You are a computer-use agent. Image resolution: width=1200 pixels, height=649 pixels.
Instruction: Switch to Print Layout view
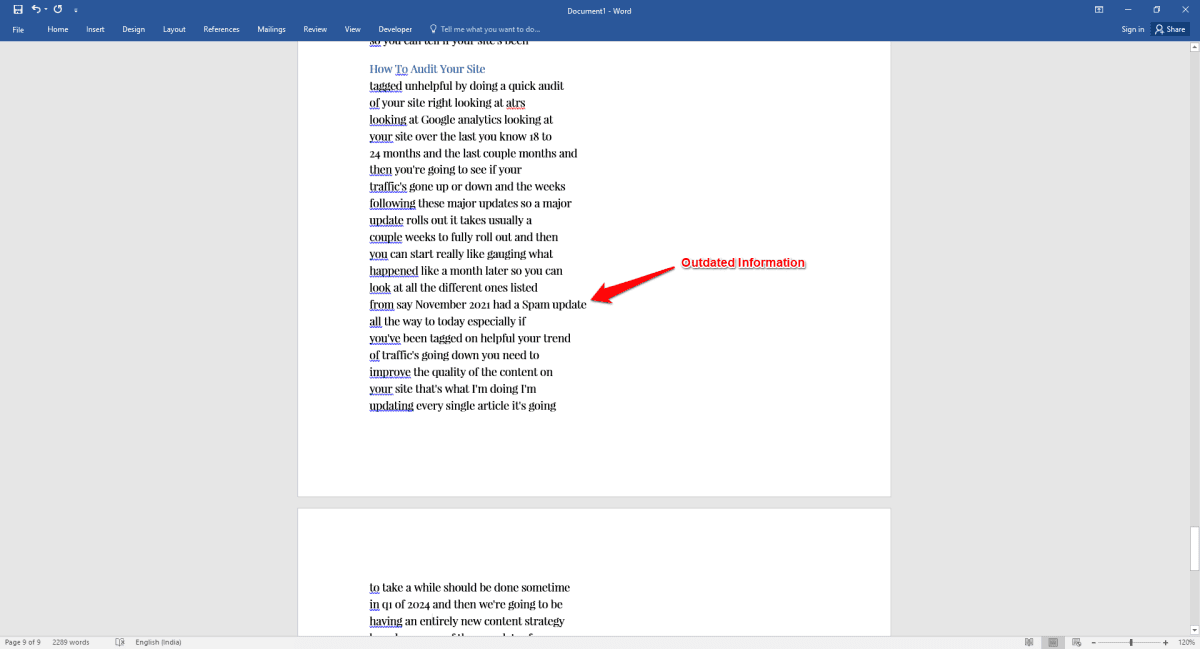pyautogui.click(x=1053, y=642)
